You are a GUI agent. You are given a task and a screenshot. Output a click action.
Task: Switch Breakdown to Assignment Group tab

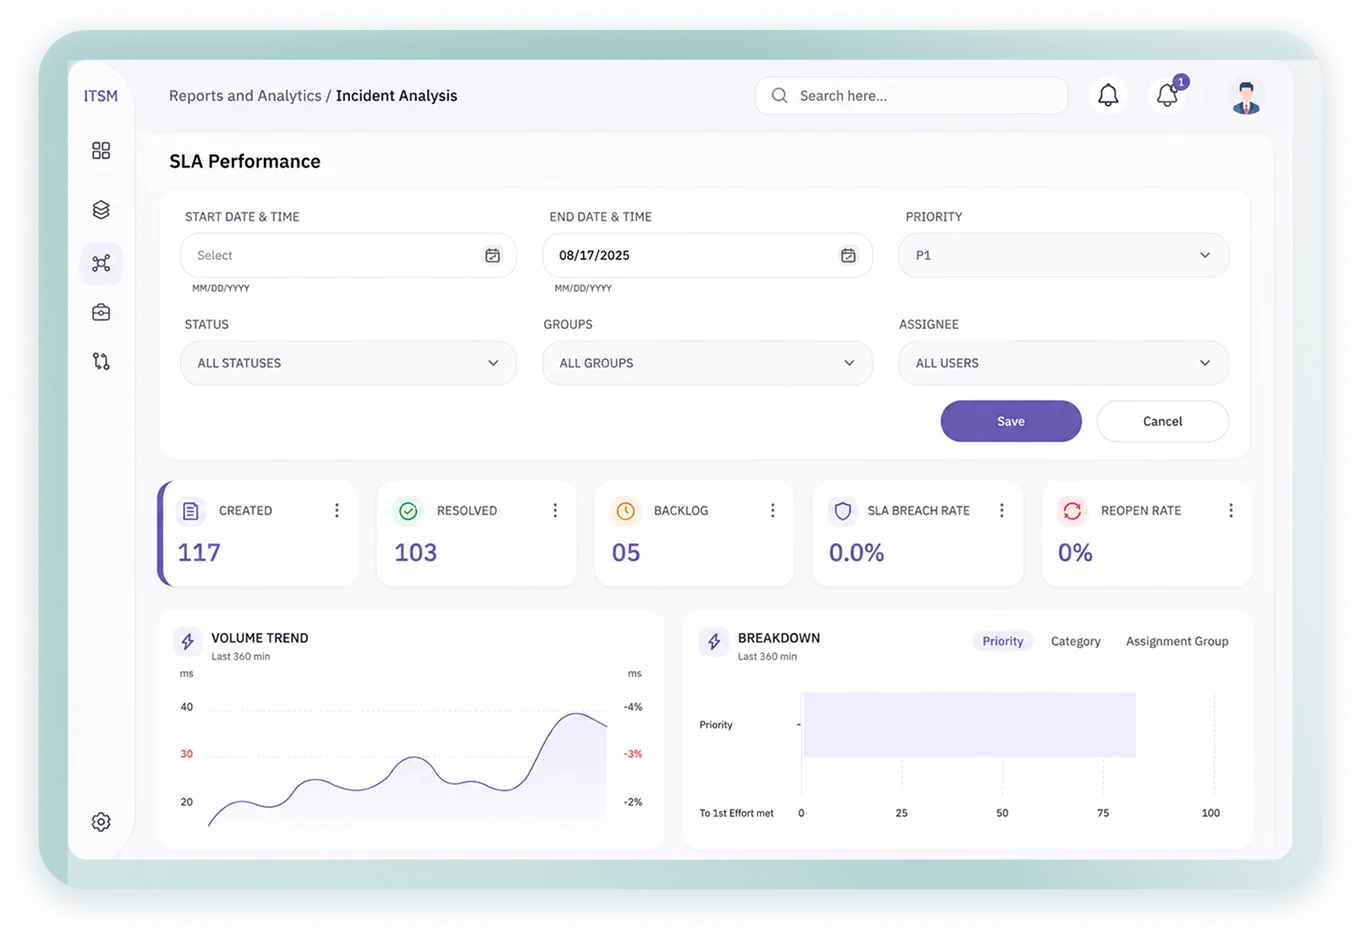point(1177,641)
